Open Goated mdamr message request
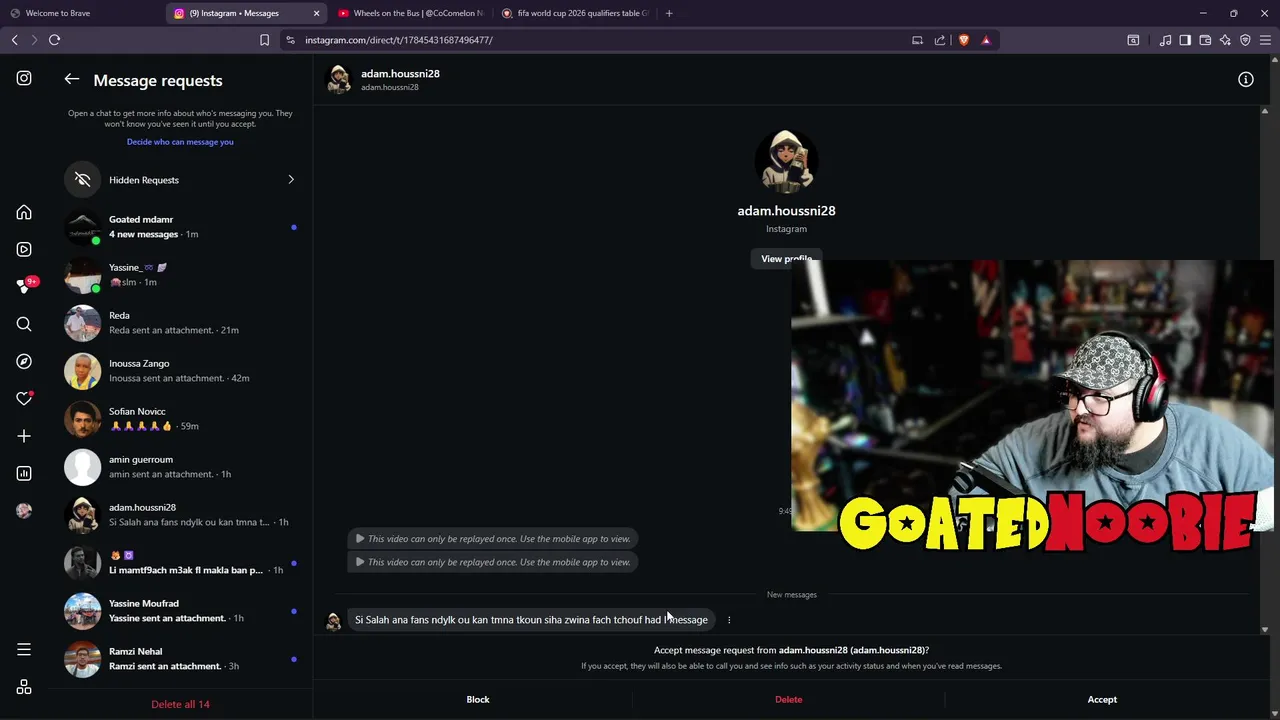Viewport: 1280px width, 720px height. click(180, 227)
